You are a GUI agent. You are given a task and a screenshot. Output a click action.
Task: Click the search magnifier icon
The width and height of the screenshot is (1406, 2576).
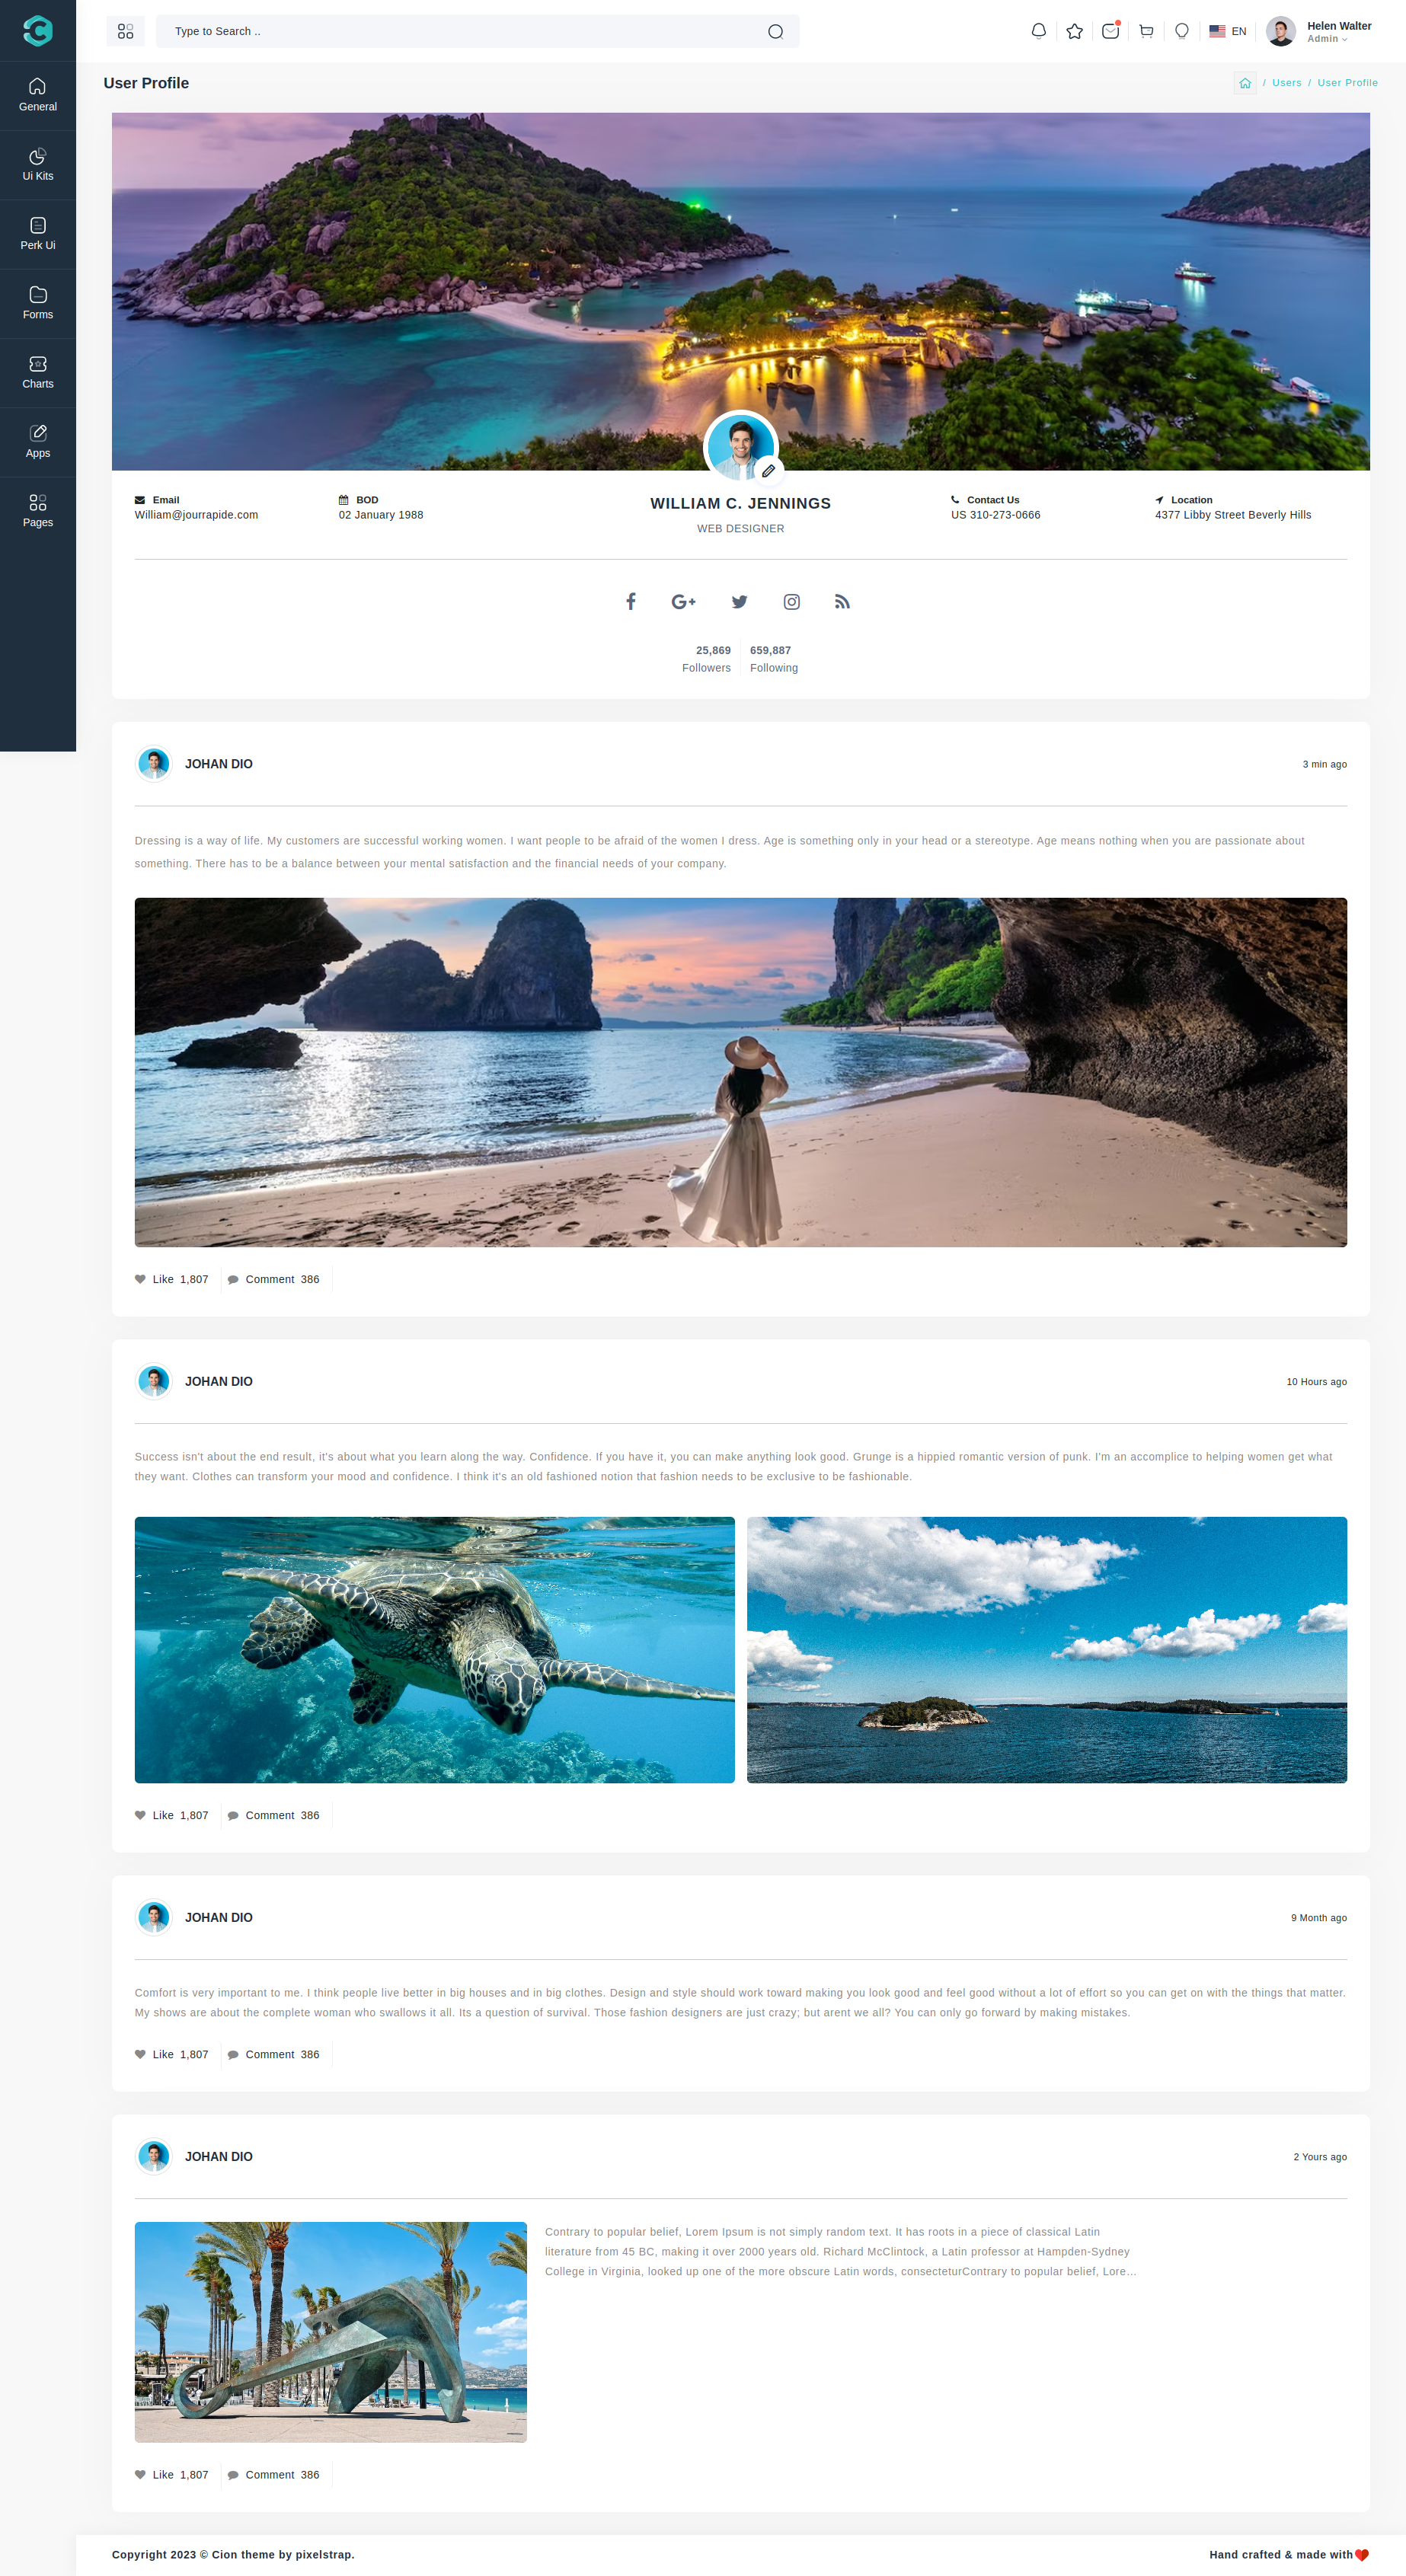coord(775,31)
